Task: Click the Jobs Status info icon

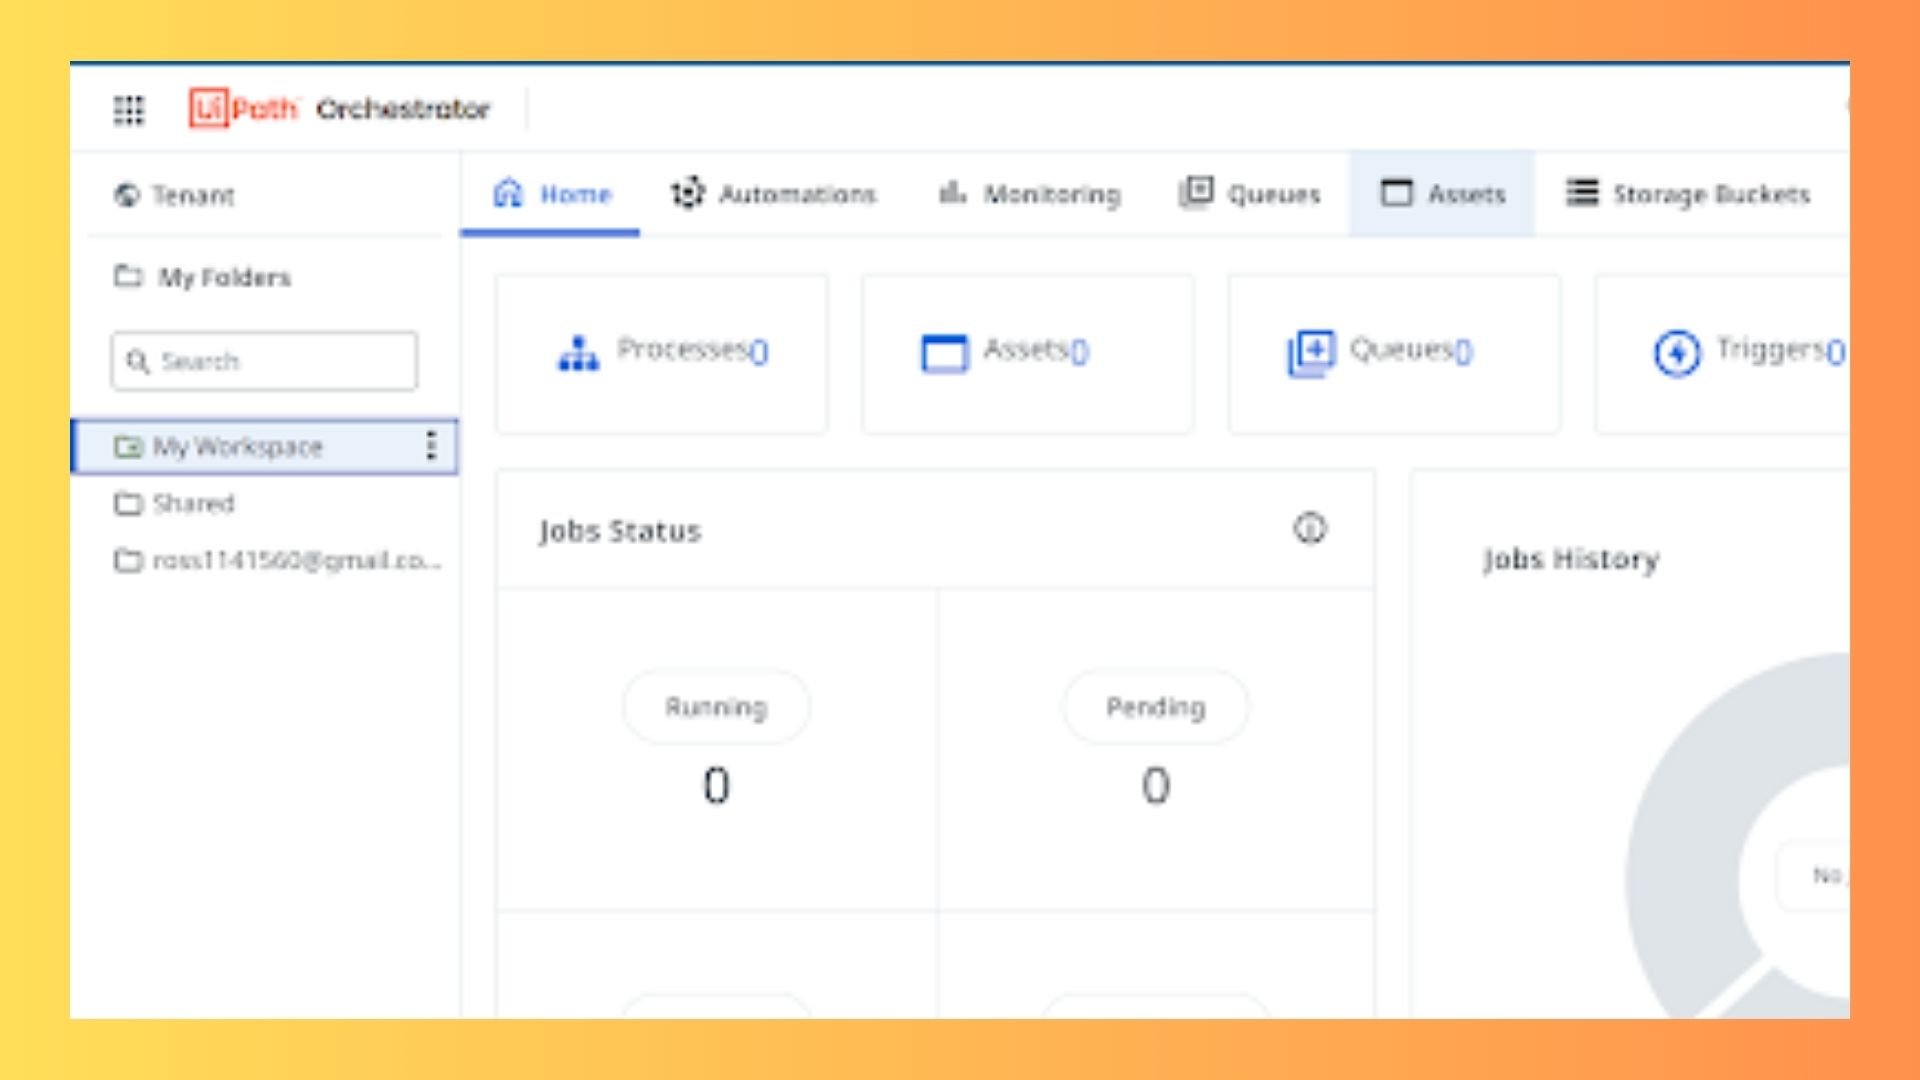Action: (1310, 529)
